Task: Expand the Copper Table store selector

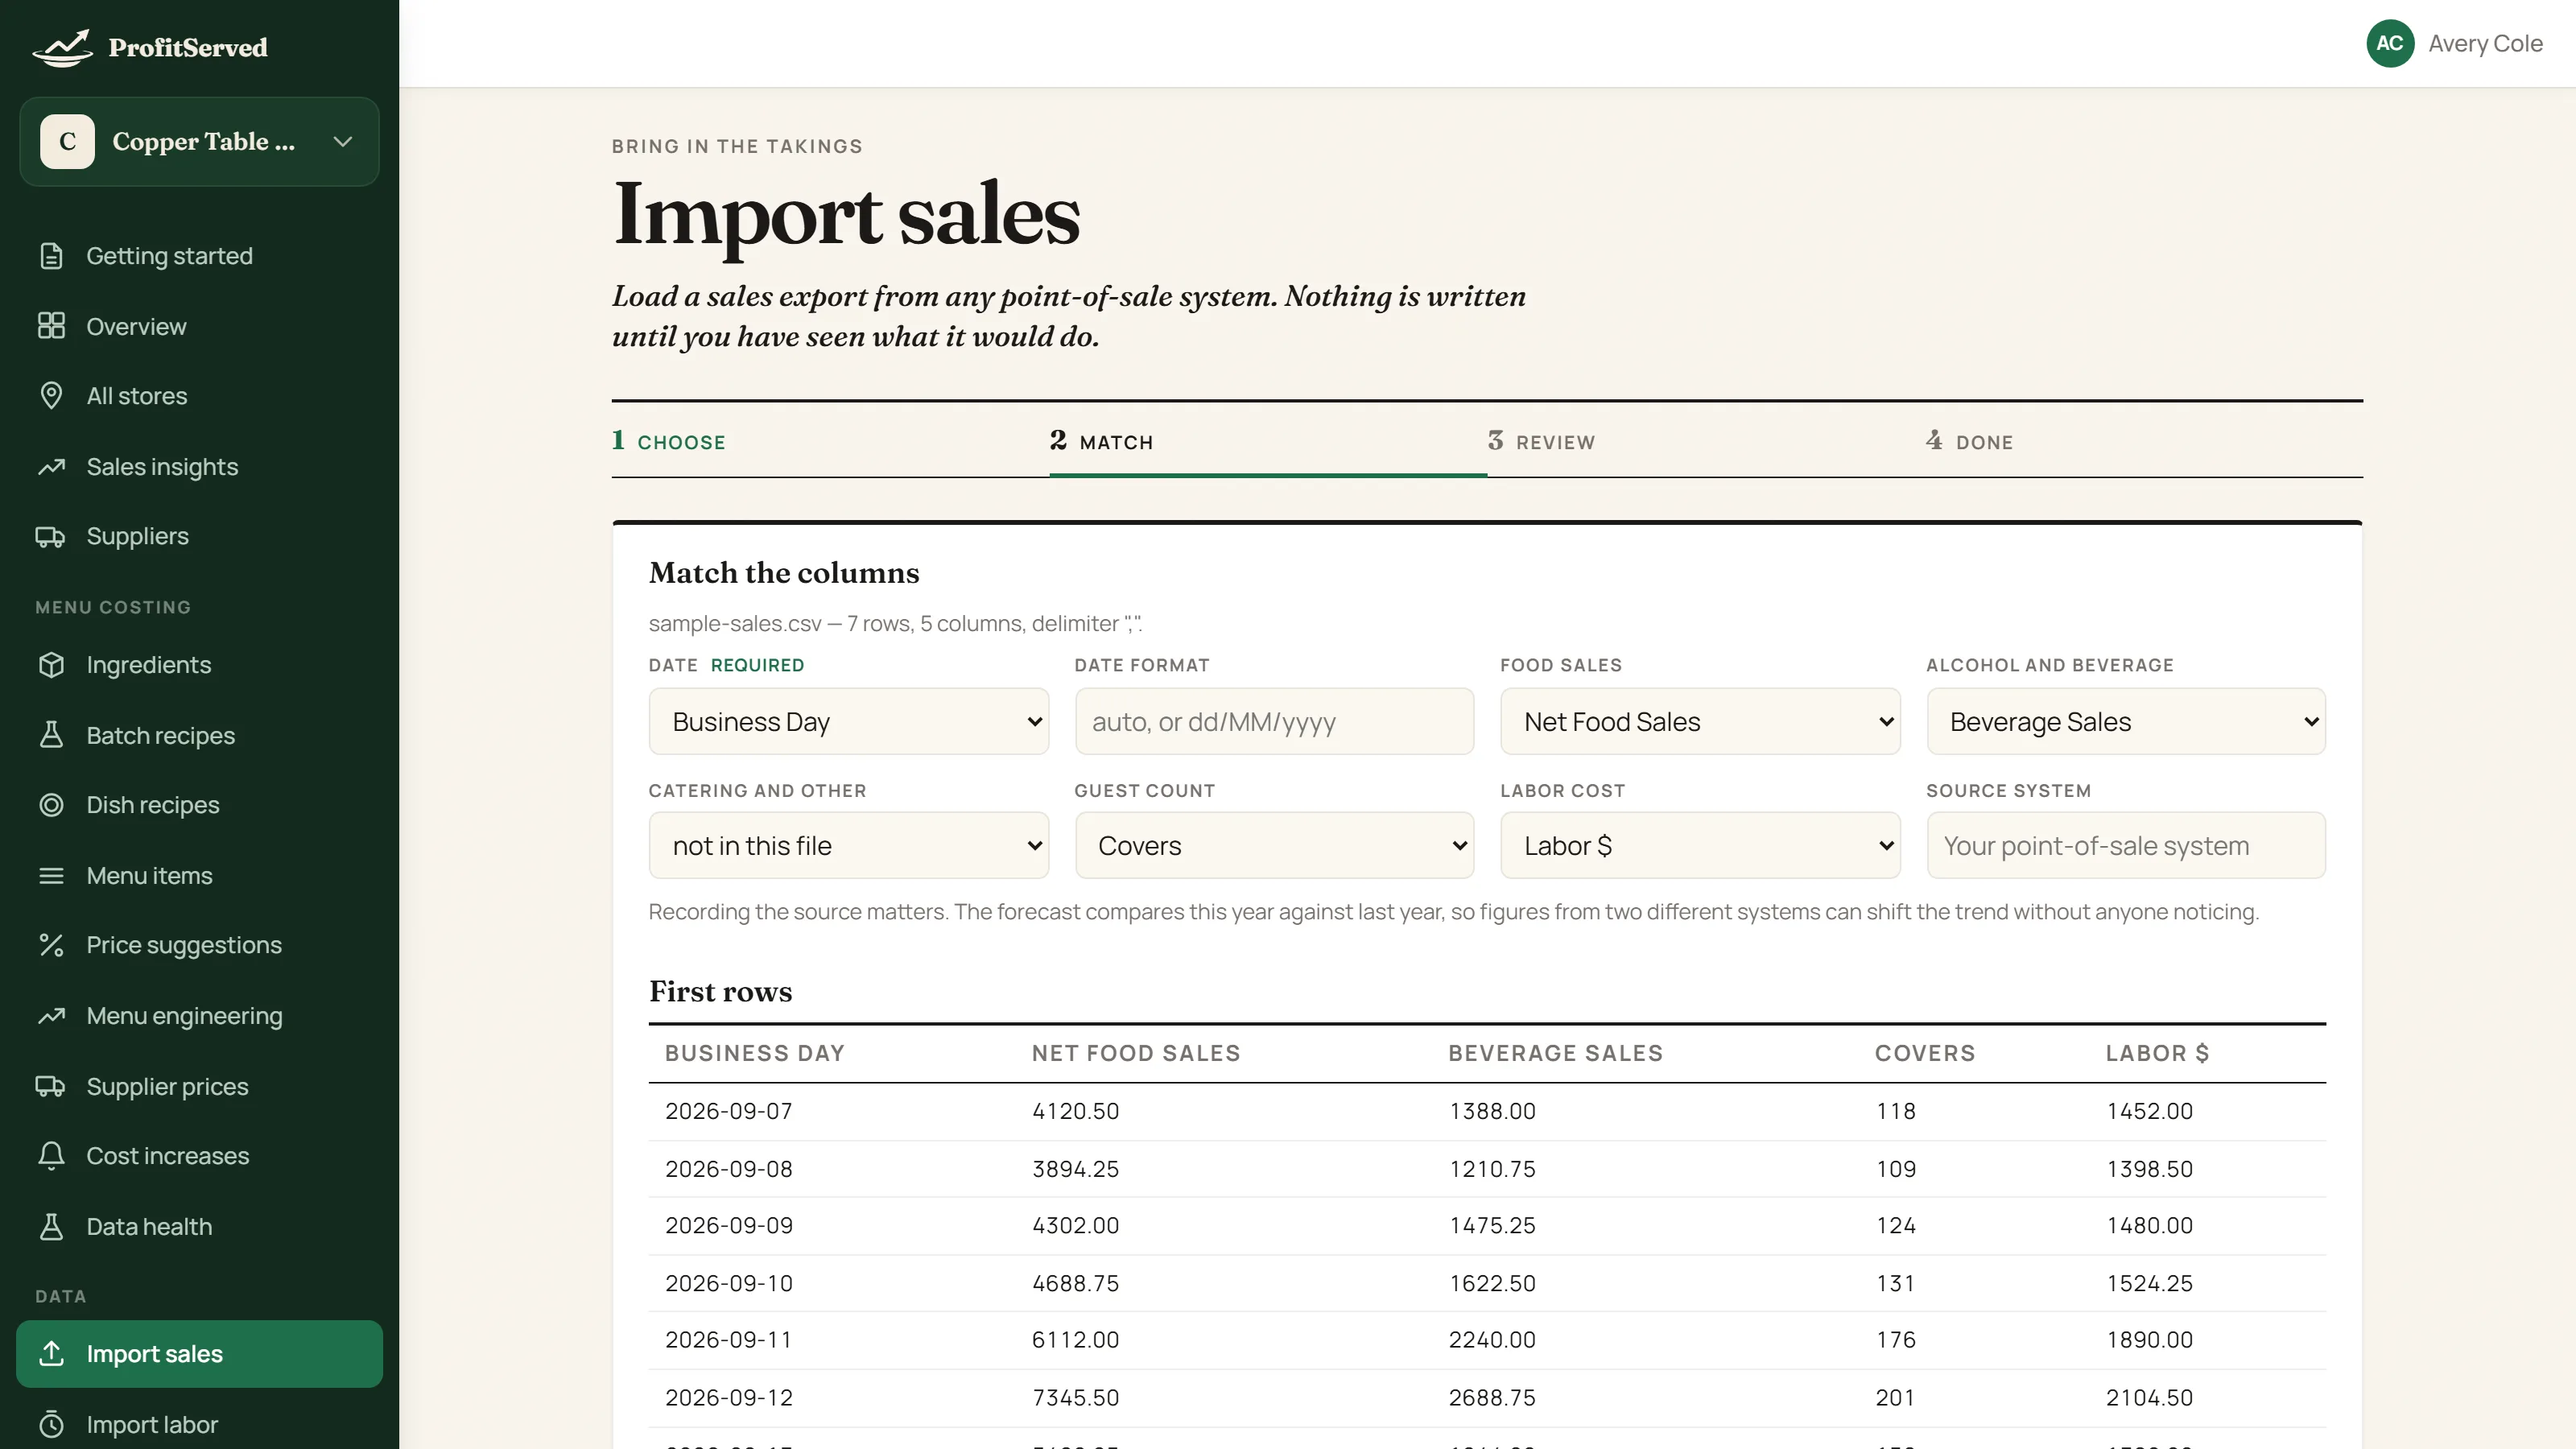Action: [199, 141]
